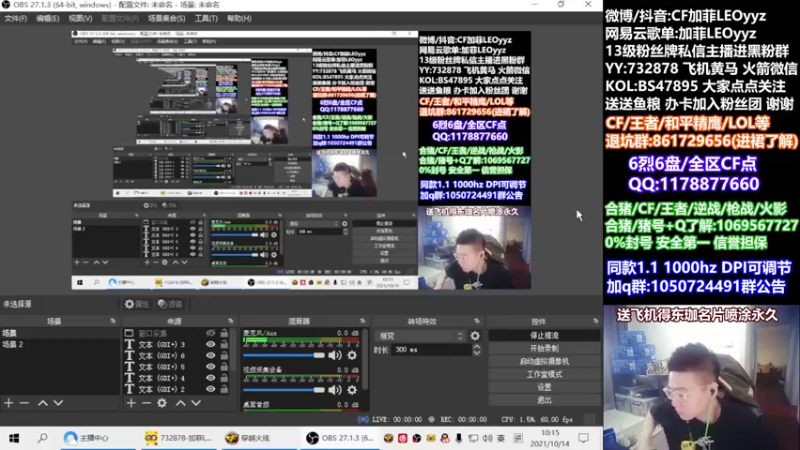Open the 工具(T) menu

coord(206,18)
